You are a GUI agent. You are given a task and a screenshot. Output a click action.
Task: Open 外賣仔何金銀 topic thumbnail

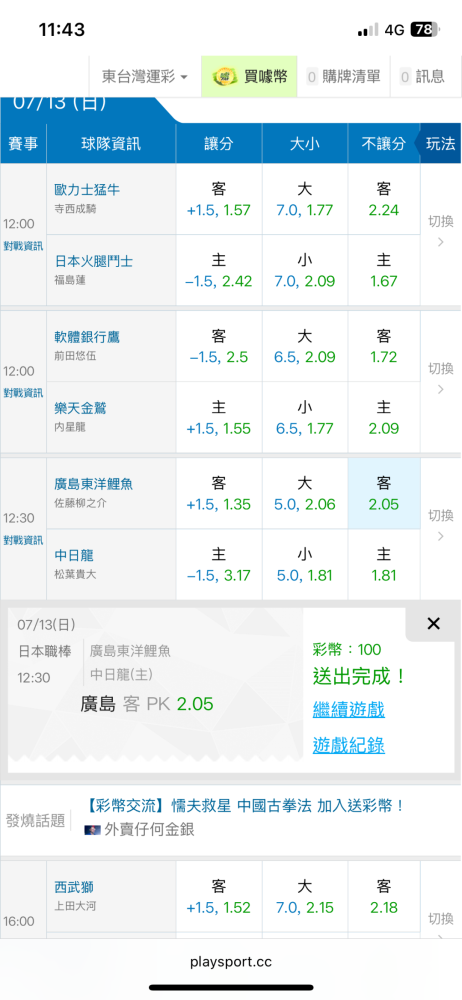(x=92, y=830)
